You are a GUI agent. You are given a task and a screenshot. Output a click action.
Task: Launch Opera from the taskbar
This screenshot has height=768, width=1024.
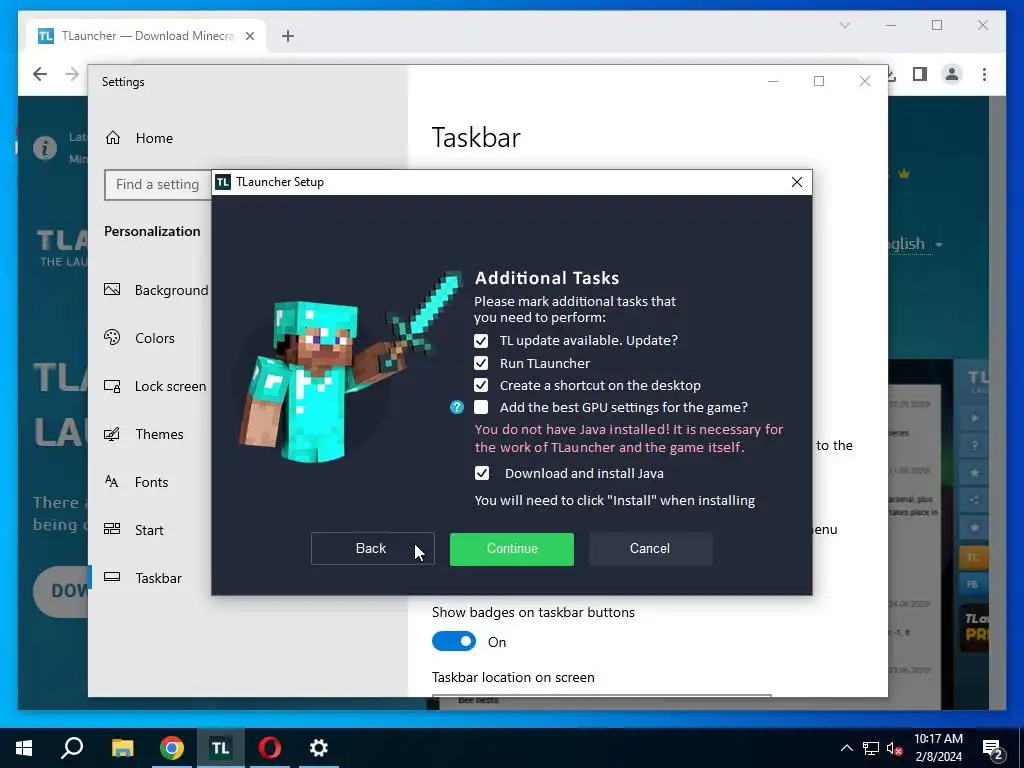[270, 748]
